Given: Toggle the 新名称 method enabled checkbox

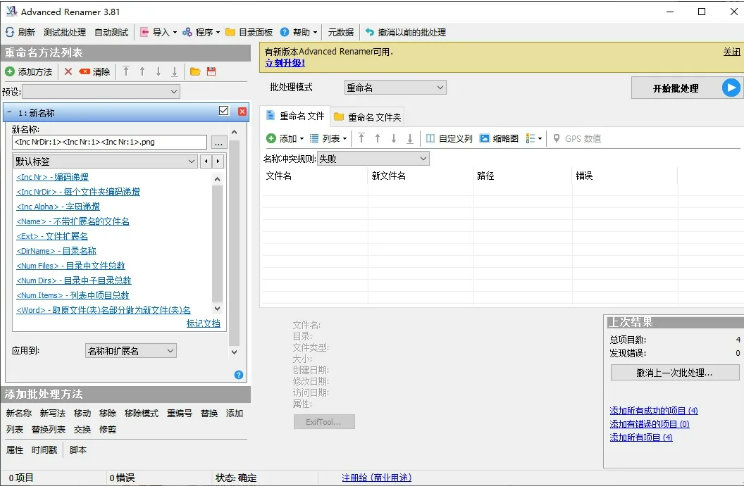Looking at the screenshot, I should [x=223, y=111].
